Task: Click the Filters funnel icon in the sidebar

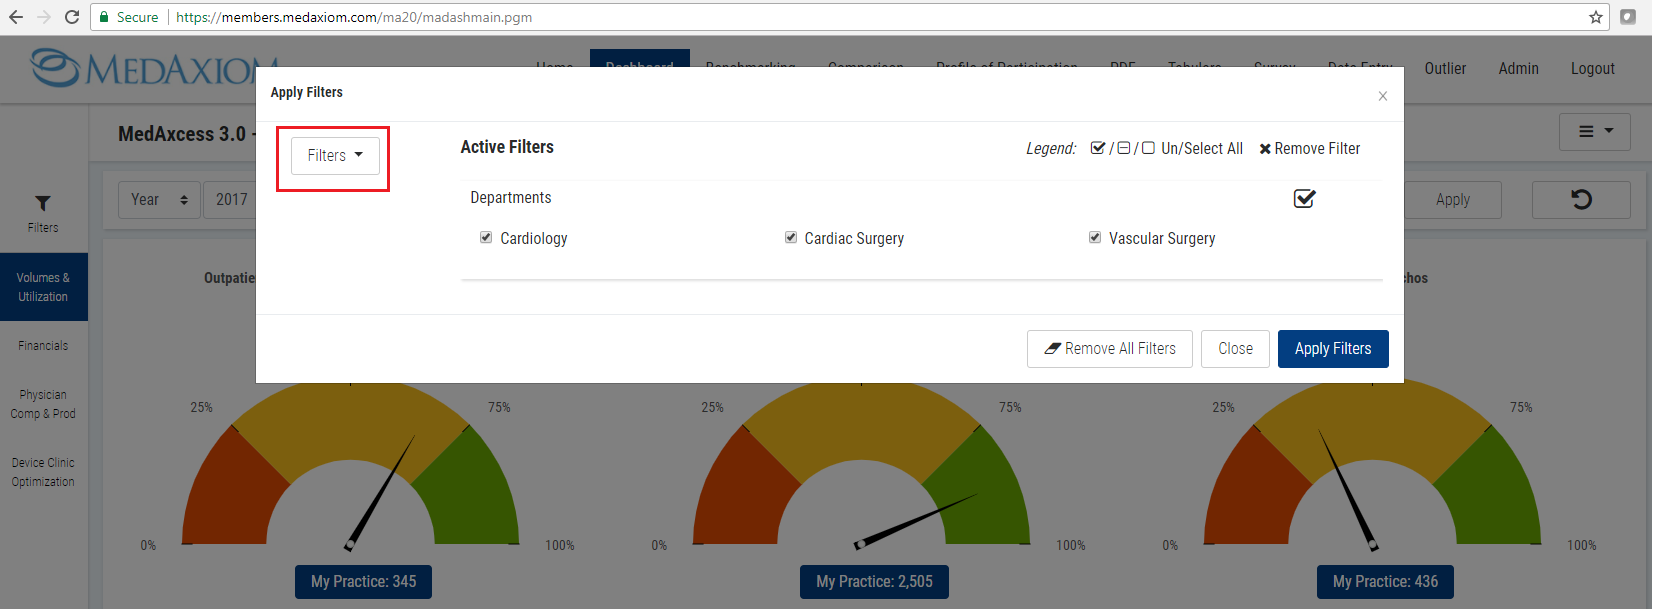Action: click(x=43, y=204)
